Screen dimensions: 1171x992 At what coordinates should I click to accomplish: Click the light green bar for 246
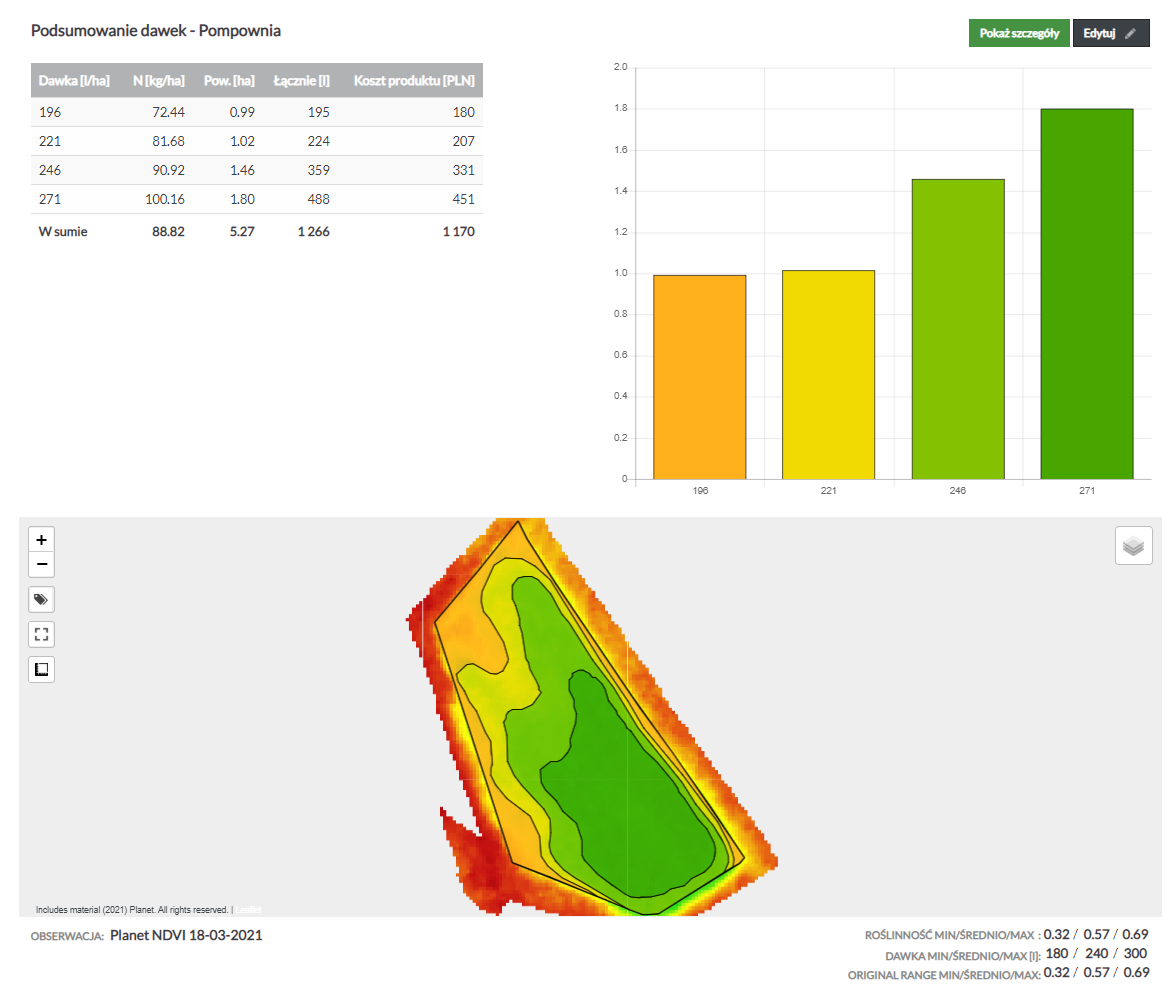click(957, 330)
